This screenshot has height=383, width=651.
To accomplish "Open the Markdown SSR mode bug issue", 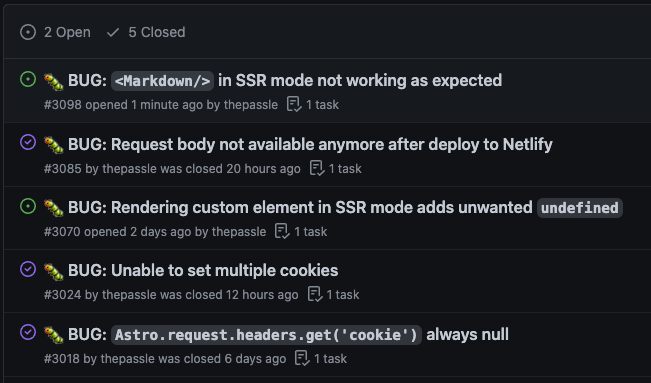I will (x=285, y=81).
